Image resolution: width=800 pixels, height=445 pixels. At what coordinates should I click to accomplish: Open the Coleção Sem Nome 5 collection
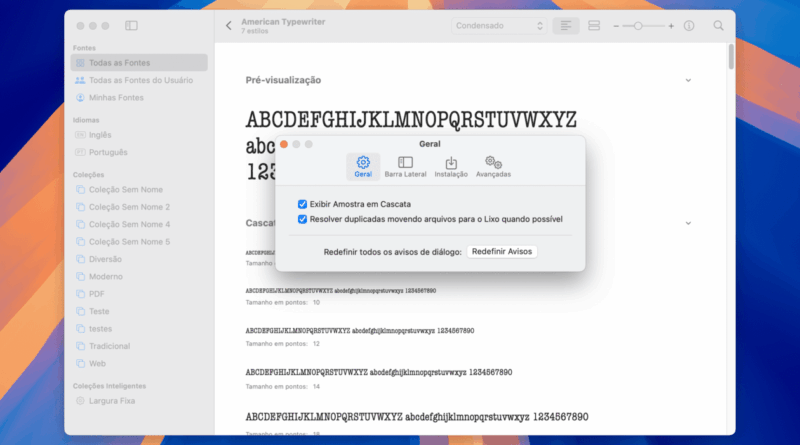139,241
